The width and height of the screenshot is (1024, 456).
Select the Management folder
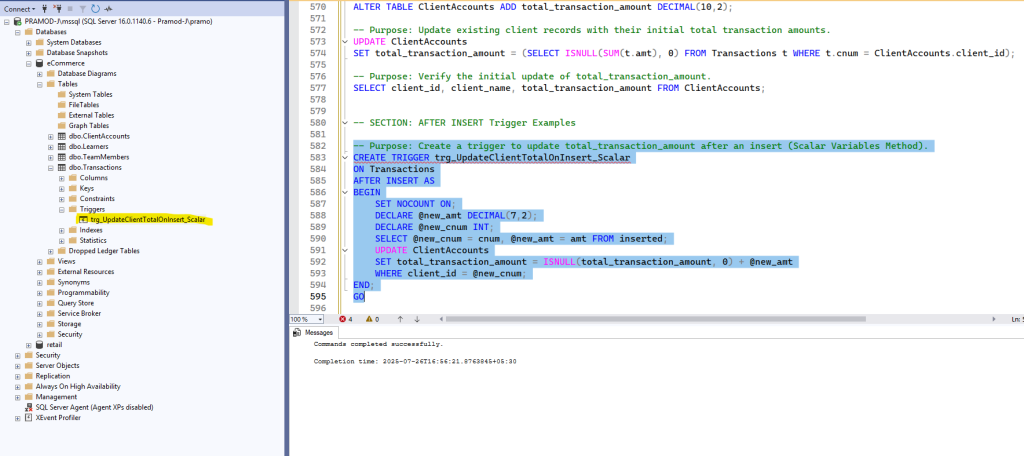(56, 397)
